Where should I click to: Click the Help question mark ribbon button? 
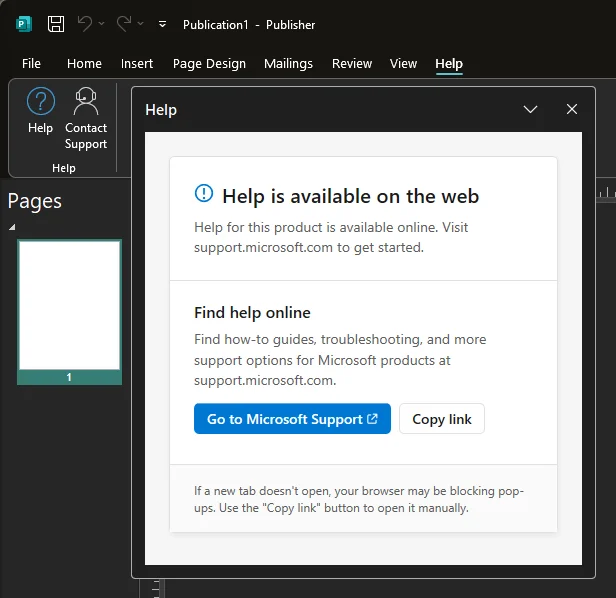[x=40, y=111]
